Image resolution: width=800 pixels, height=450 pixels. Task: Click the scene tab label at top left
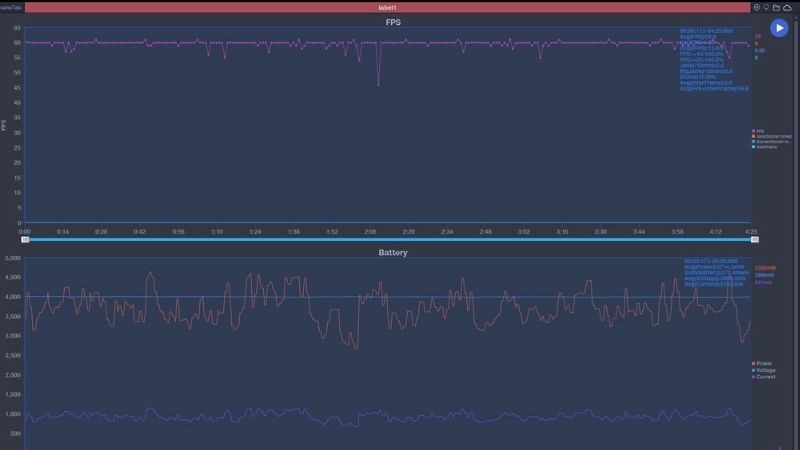(x=10, y=7)
